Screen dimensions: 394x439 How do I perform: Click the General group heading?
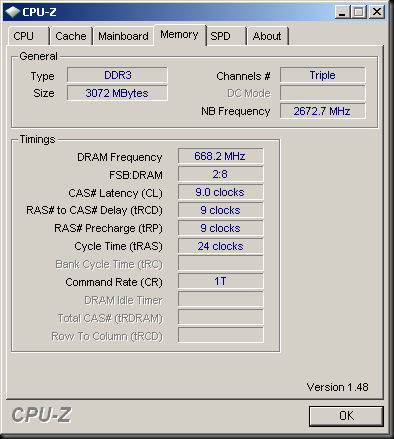(x=38, y=56)
